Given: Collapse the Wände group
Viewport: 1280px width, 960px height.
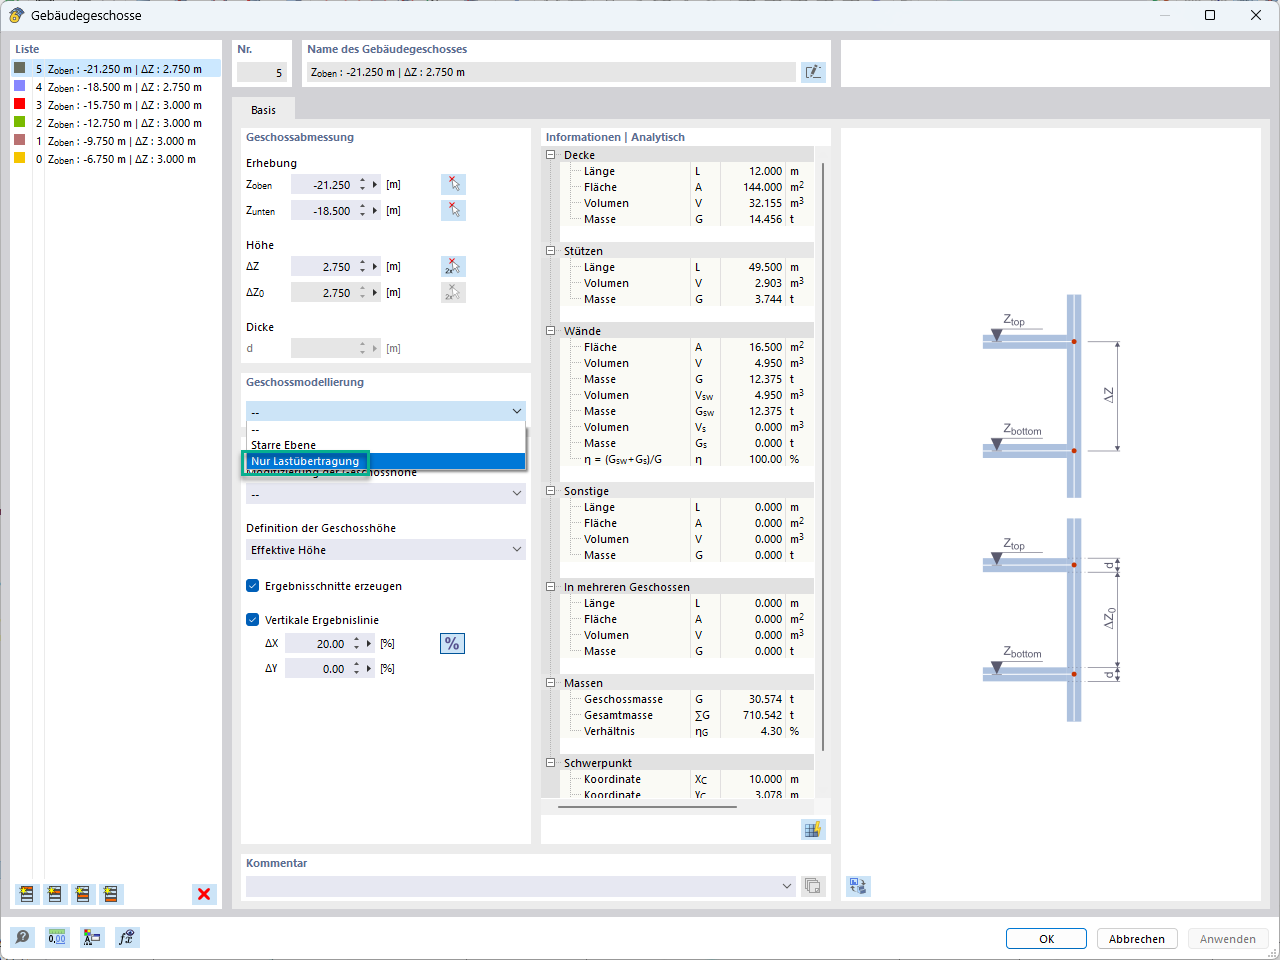Looking at the screenshot, I should [550, 331].
